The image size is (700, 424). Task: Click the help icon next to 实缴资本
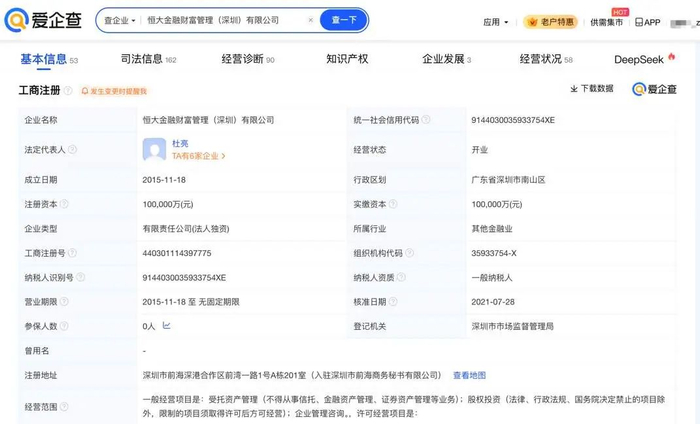coord(393,204)
